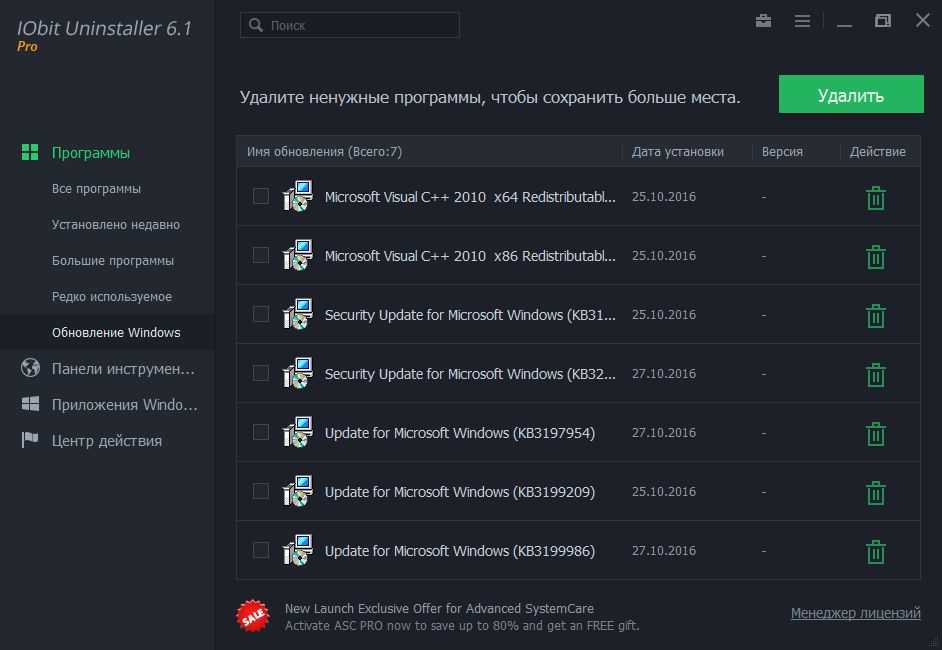Viewport: 942px width, 650px height.
Task: Select Microsoft Visual C++ 2010 x86 Redistributabl... row
Action: click(x=578, y=255)
